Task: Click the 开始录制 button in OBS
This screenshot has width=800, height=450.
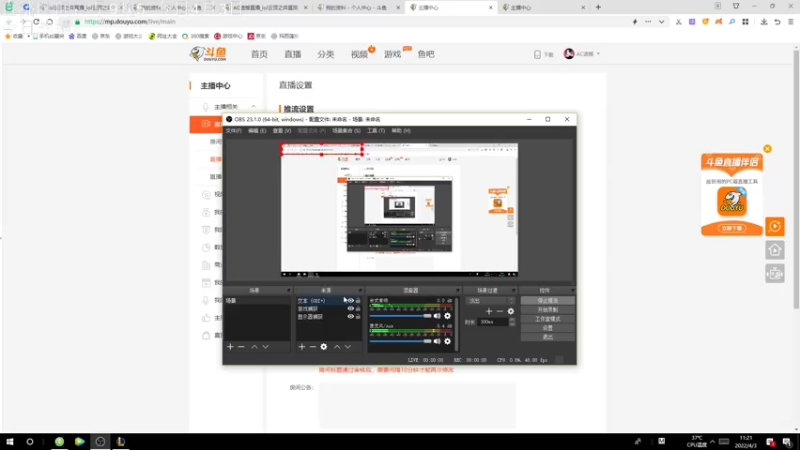Action: tap(547, 310)
